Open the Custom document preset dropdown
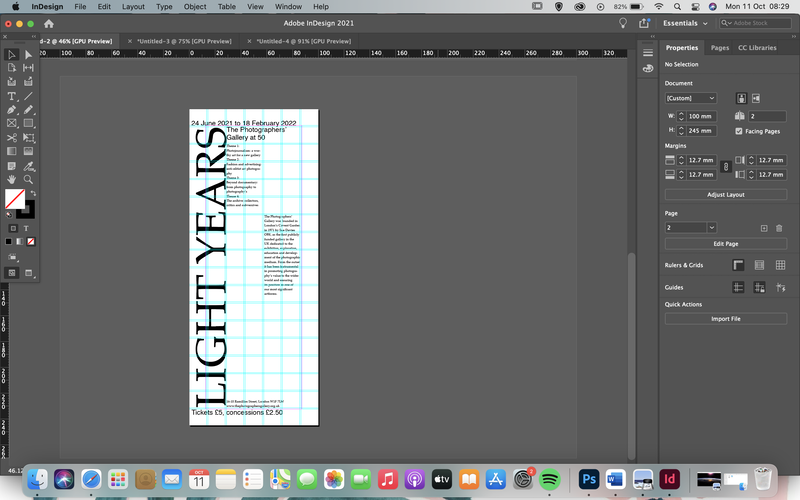The image size is (800, 500). click(690, 98)
